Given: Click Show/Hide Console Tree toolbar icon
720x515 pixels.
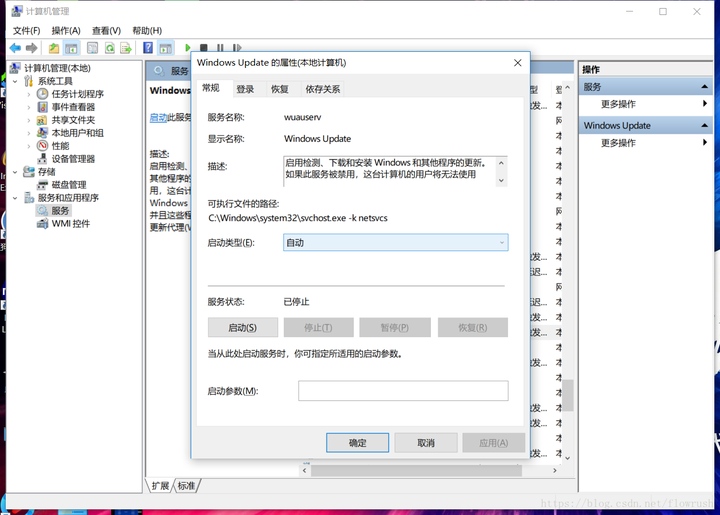Looking at the screenshot, I should coord(71,48).
